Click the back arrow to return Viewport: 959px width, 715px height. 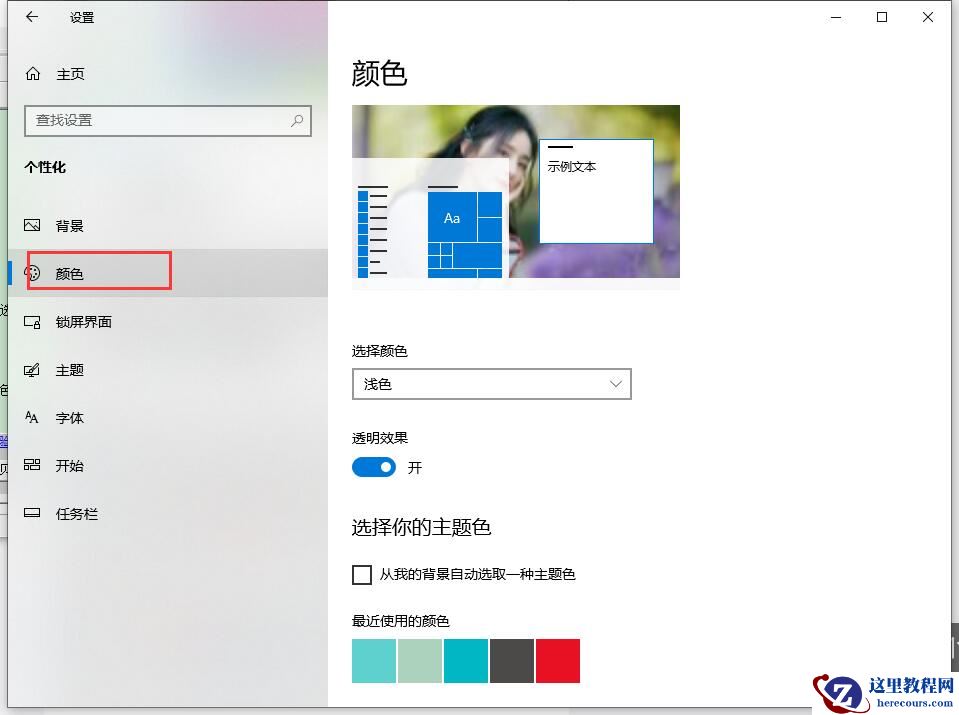pyautogui.click(x=30, y=17)
